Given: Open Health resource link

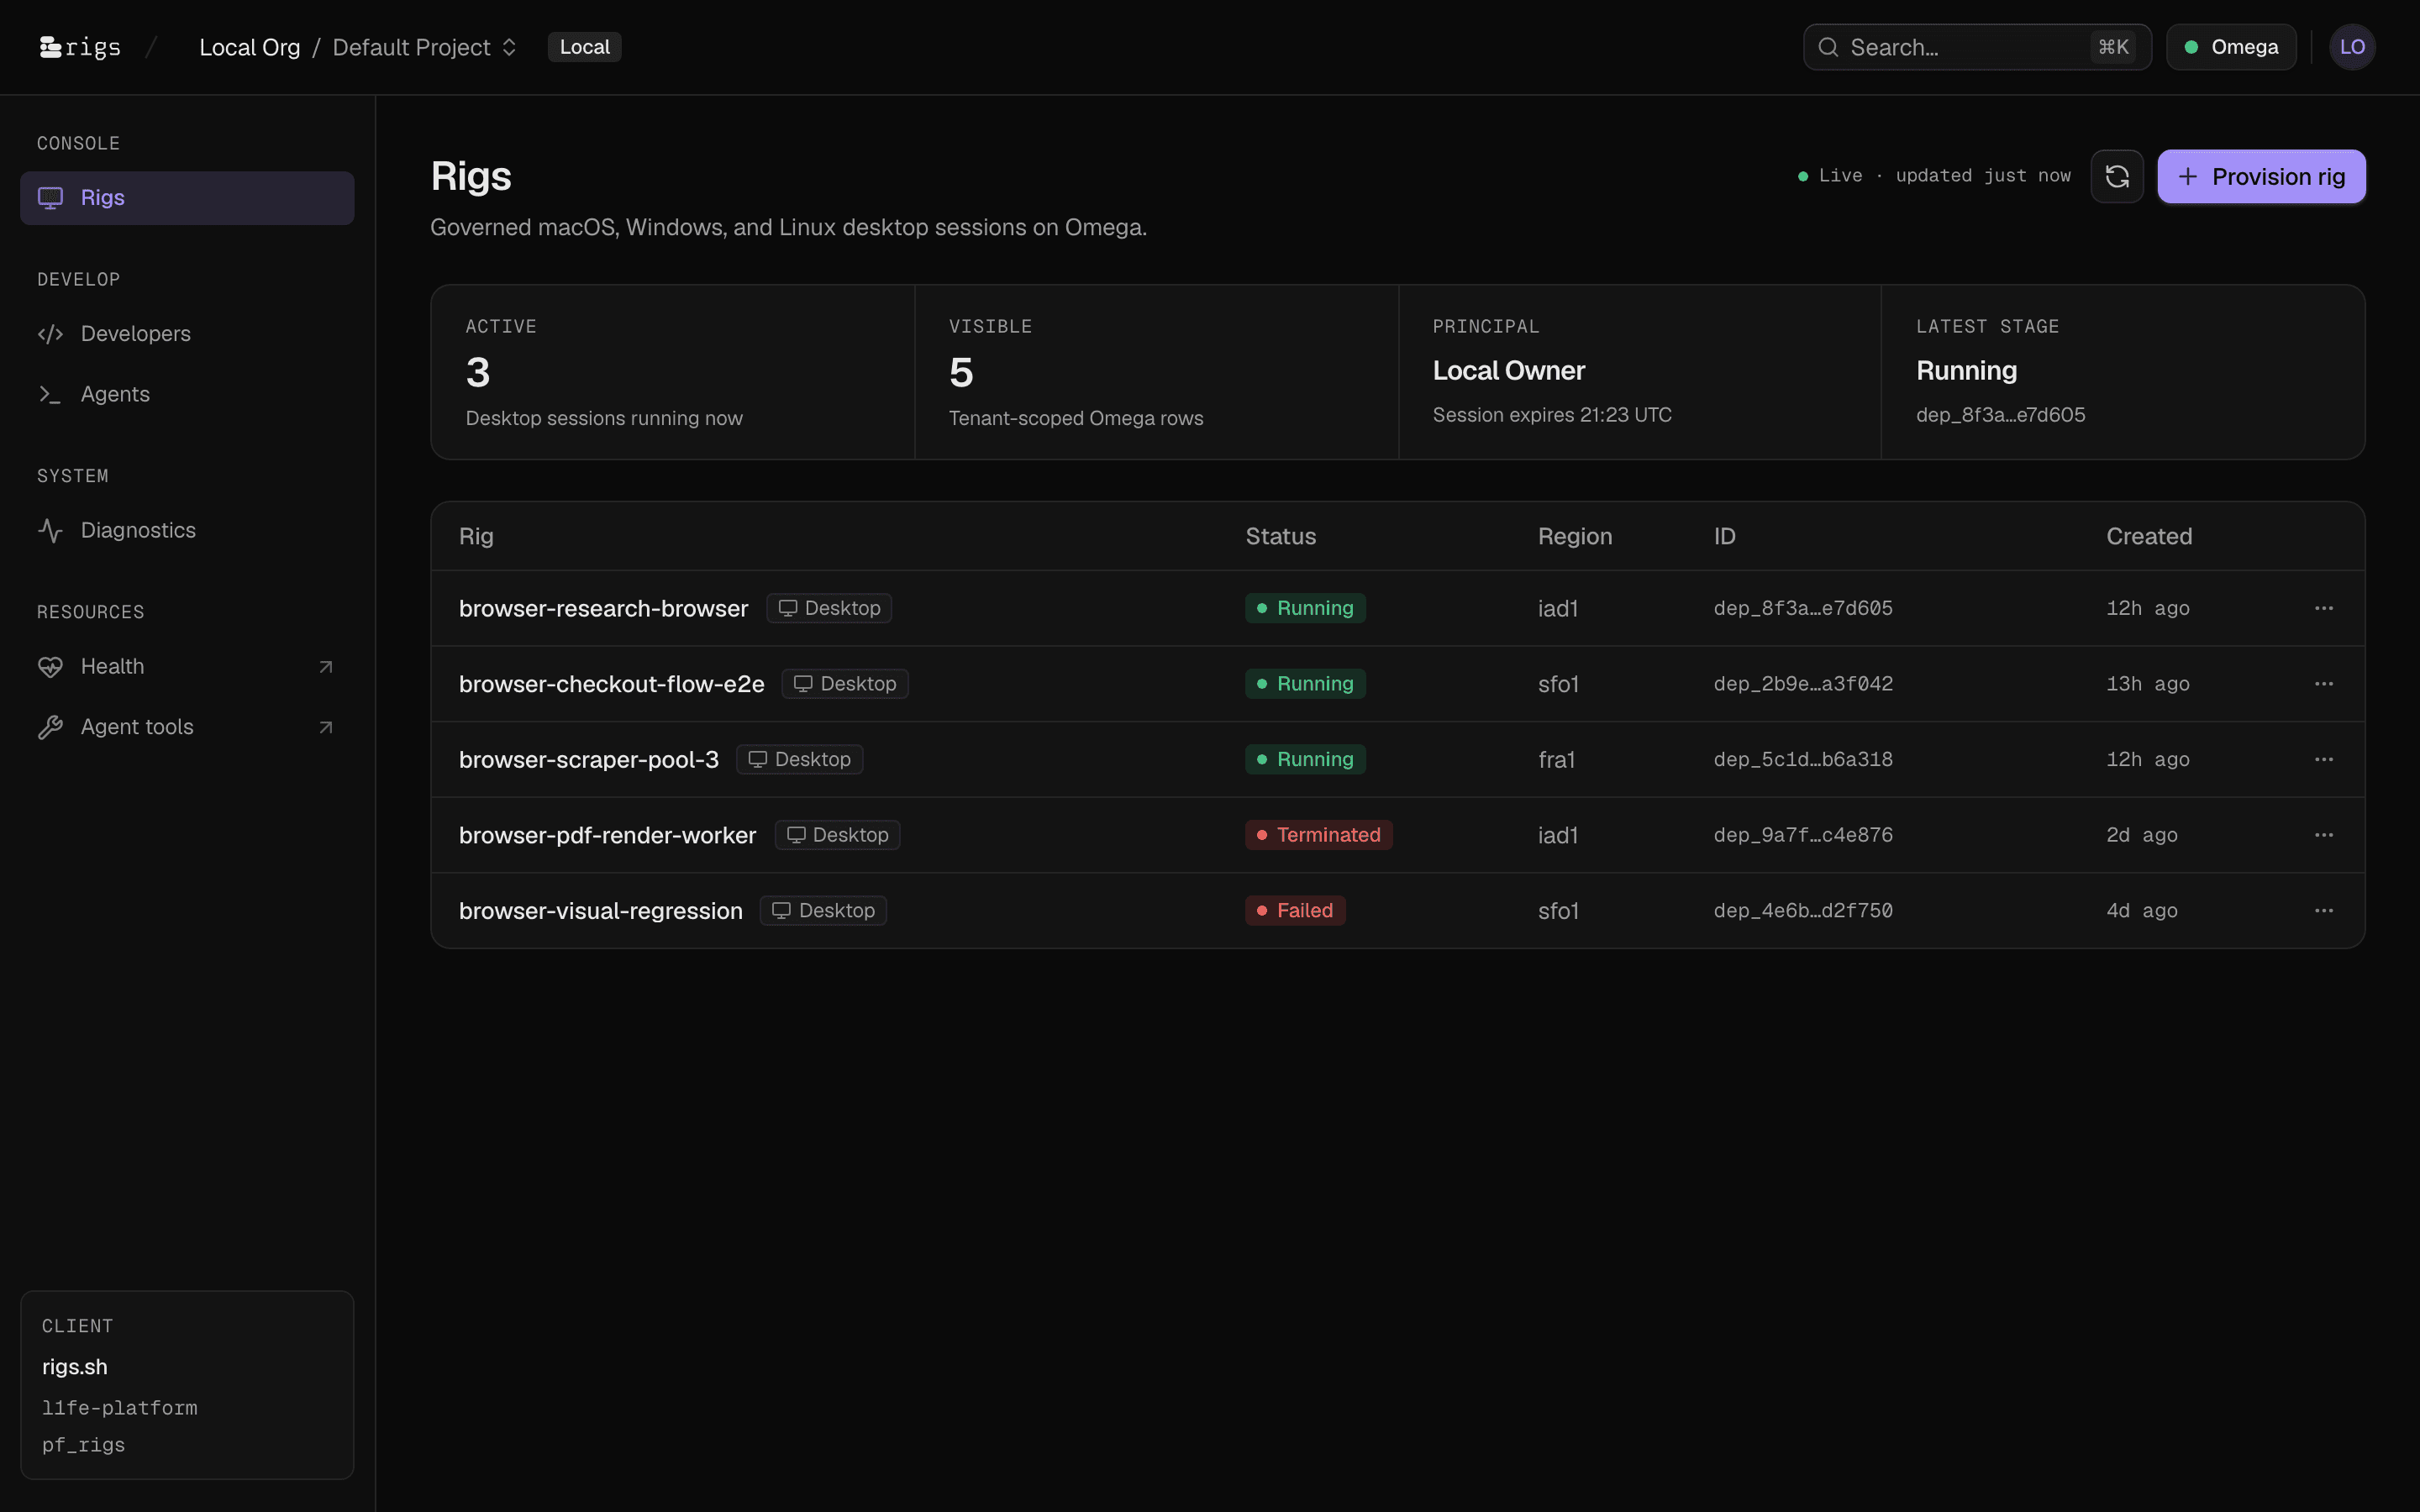Looking at the screenshot, I should [x=187, y=667].
